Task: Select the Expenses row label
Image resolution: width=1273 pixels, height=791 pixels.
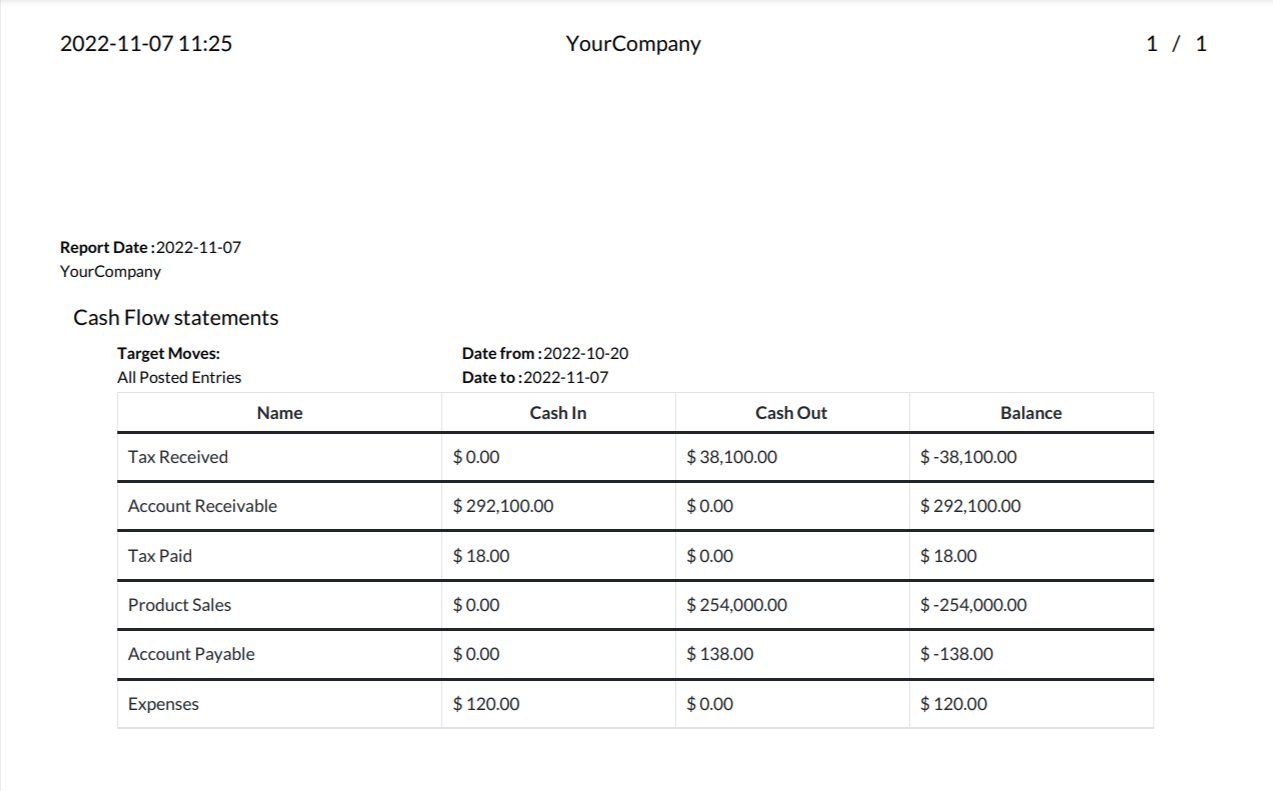Action: pyautogui.click(x=163, y=704)
